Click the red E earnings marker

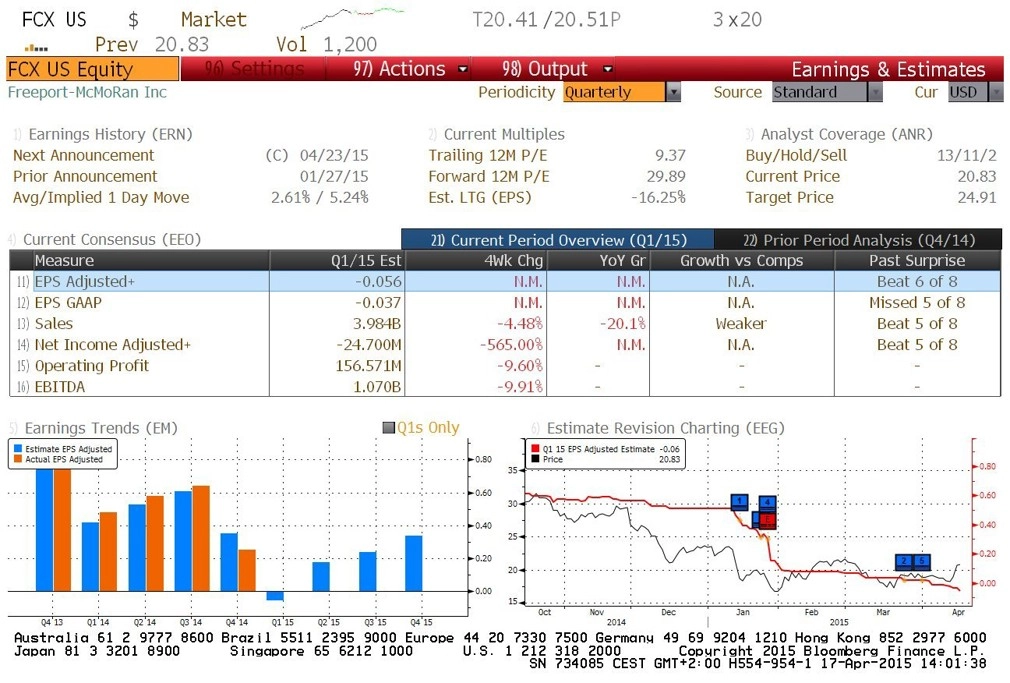click(x=767, y=520)
